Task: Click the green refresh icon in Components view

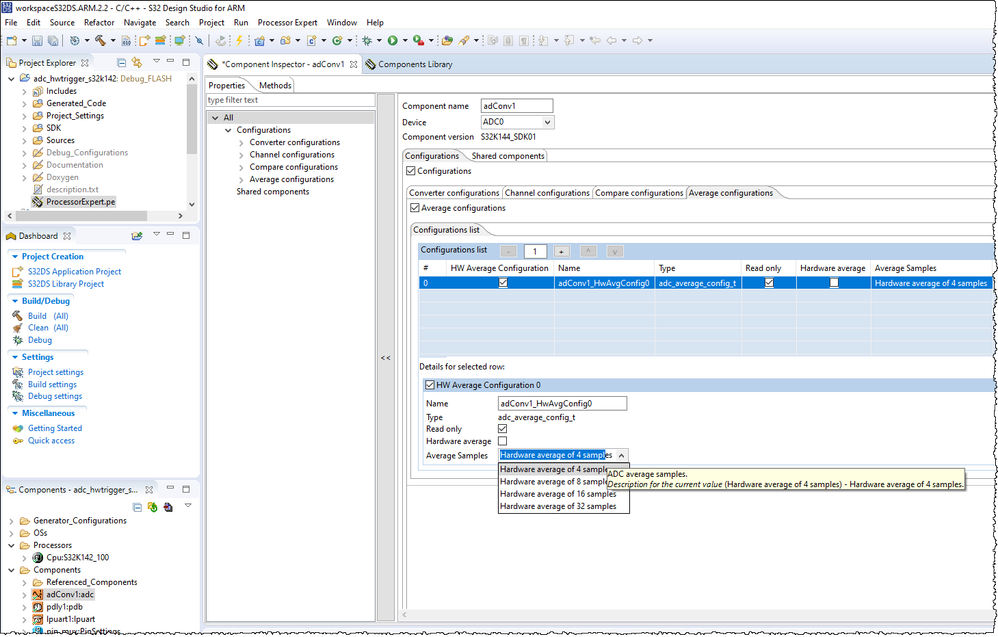Action: [x=152, y=507]
